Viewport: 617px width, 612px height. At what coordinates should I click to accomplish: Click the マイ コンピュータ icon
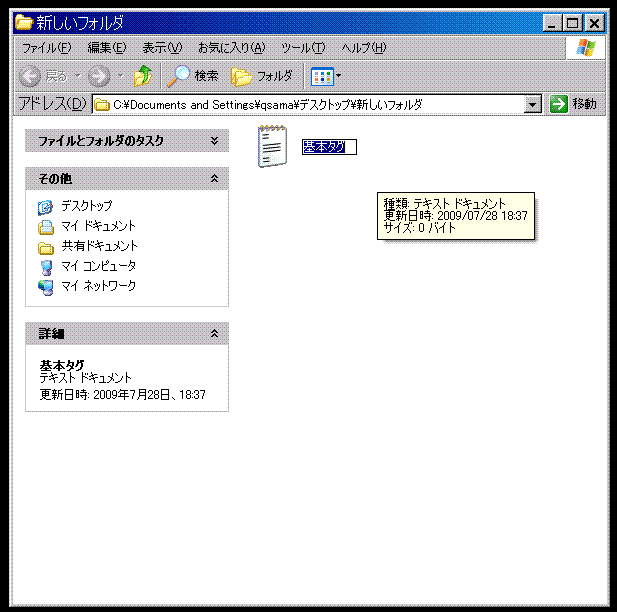point(46,267)
